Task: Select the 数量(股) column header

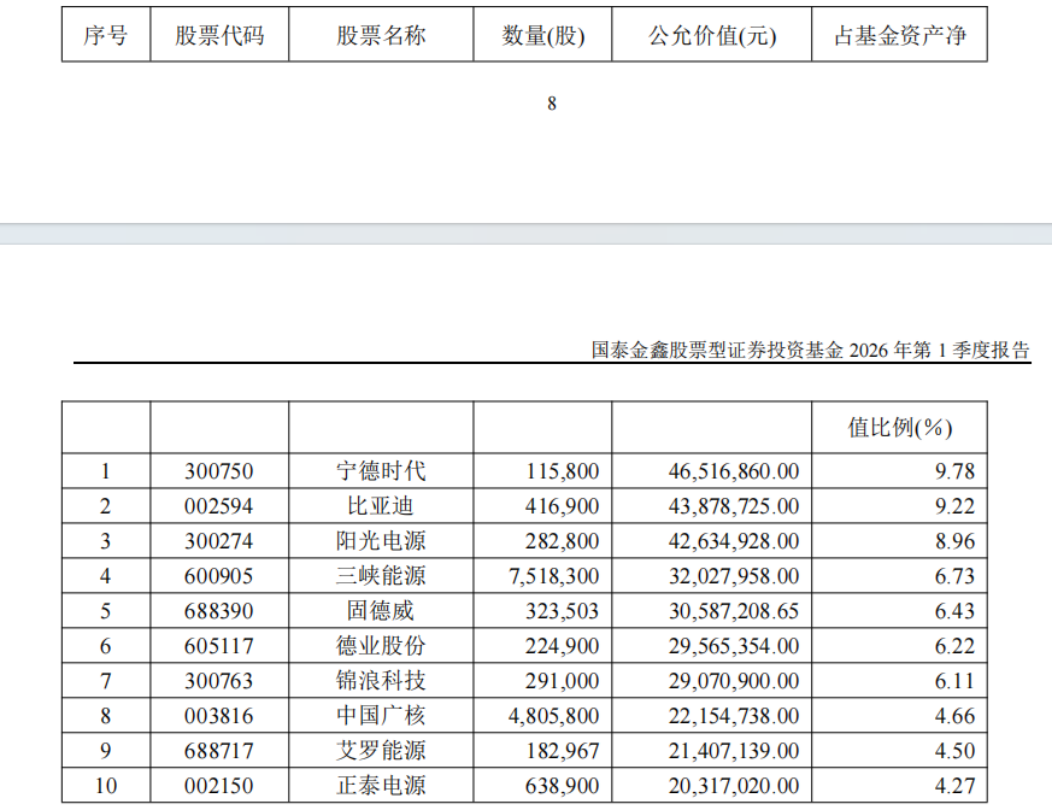Action: point(543,35)
